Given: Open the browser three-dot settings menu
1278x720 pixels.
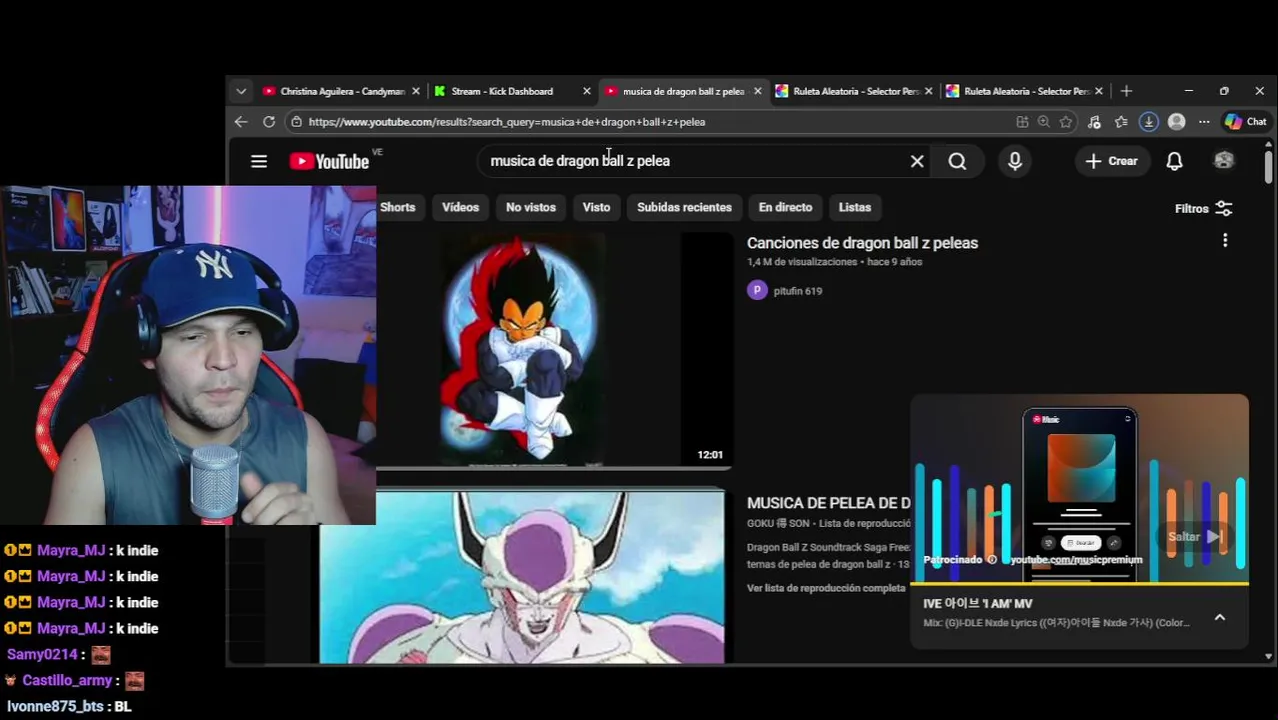Looking at the screenshot, I should coord(1204,122).
